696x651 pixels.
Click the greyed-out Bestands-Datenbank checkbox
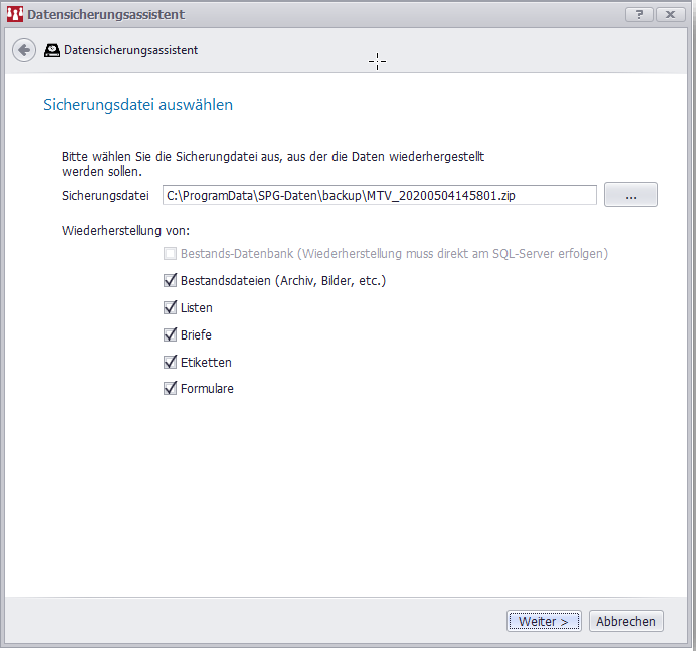point(170,254)
